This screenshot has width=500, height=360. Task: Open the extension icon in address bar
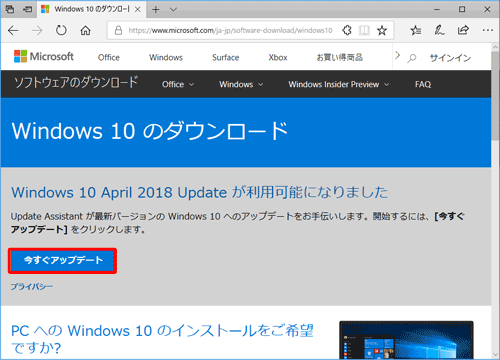347,31
